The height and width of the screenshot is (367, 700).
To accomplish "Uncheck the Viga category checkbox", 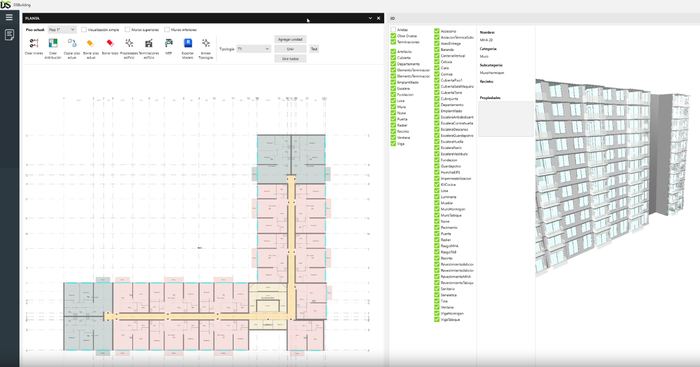I will 393,144.
